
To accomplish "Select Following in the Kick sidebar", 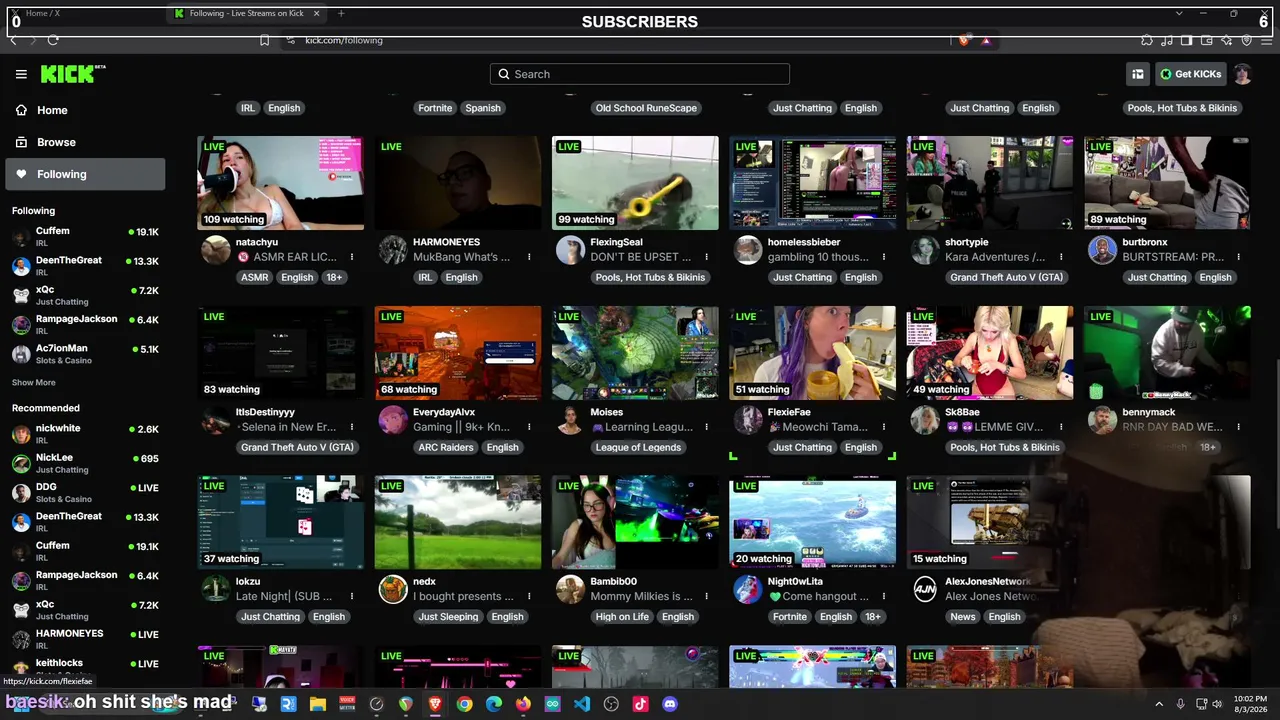I will tap(86, 174).
